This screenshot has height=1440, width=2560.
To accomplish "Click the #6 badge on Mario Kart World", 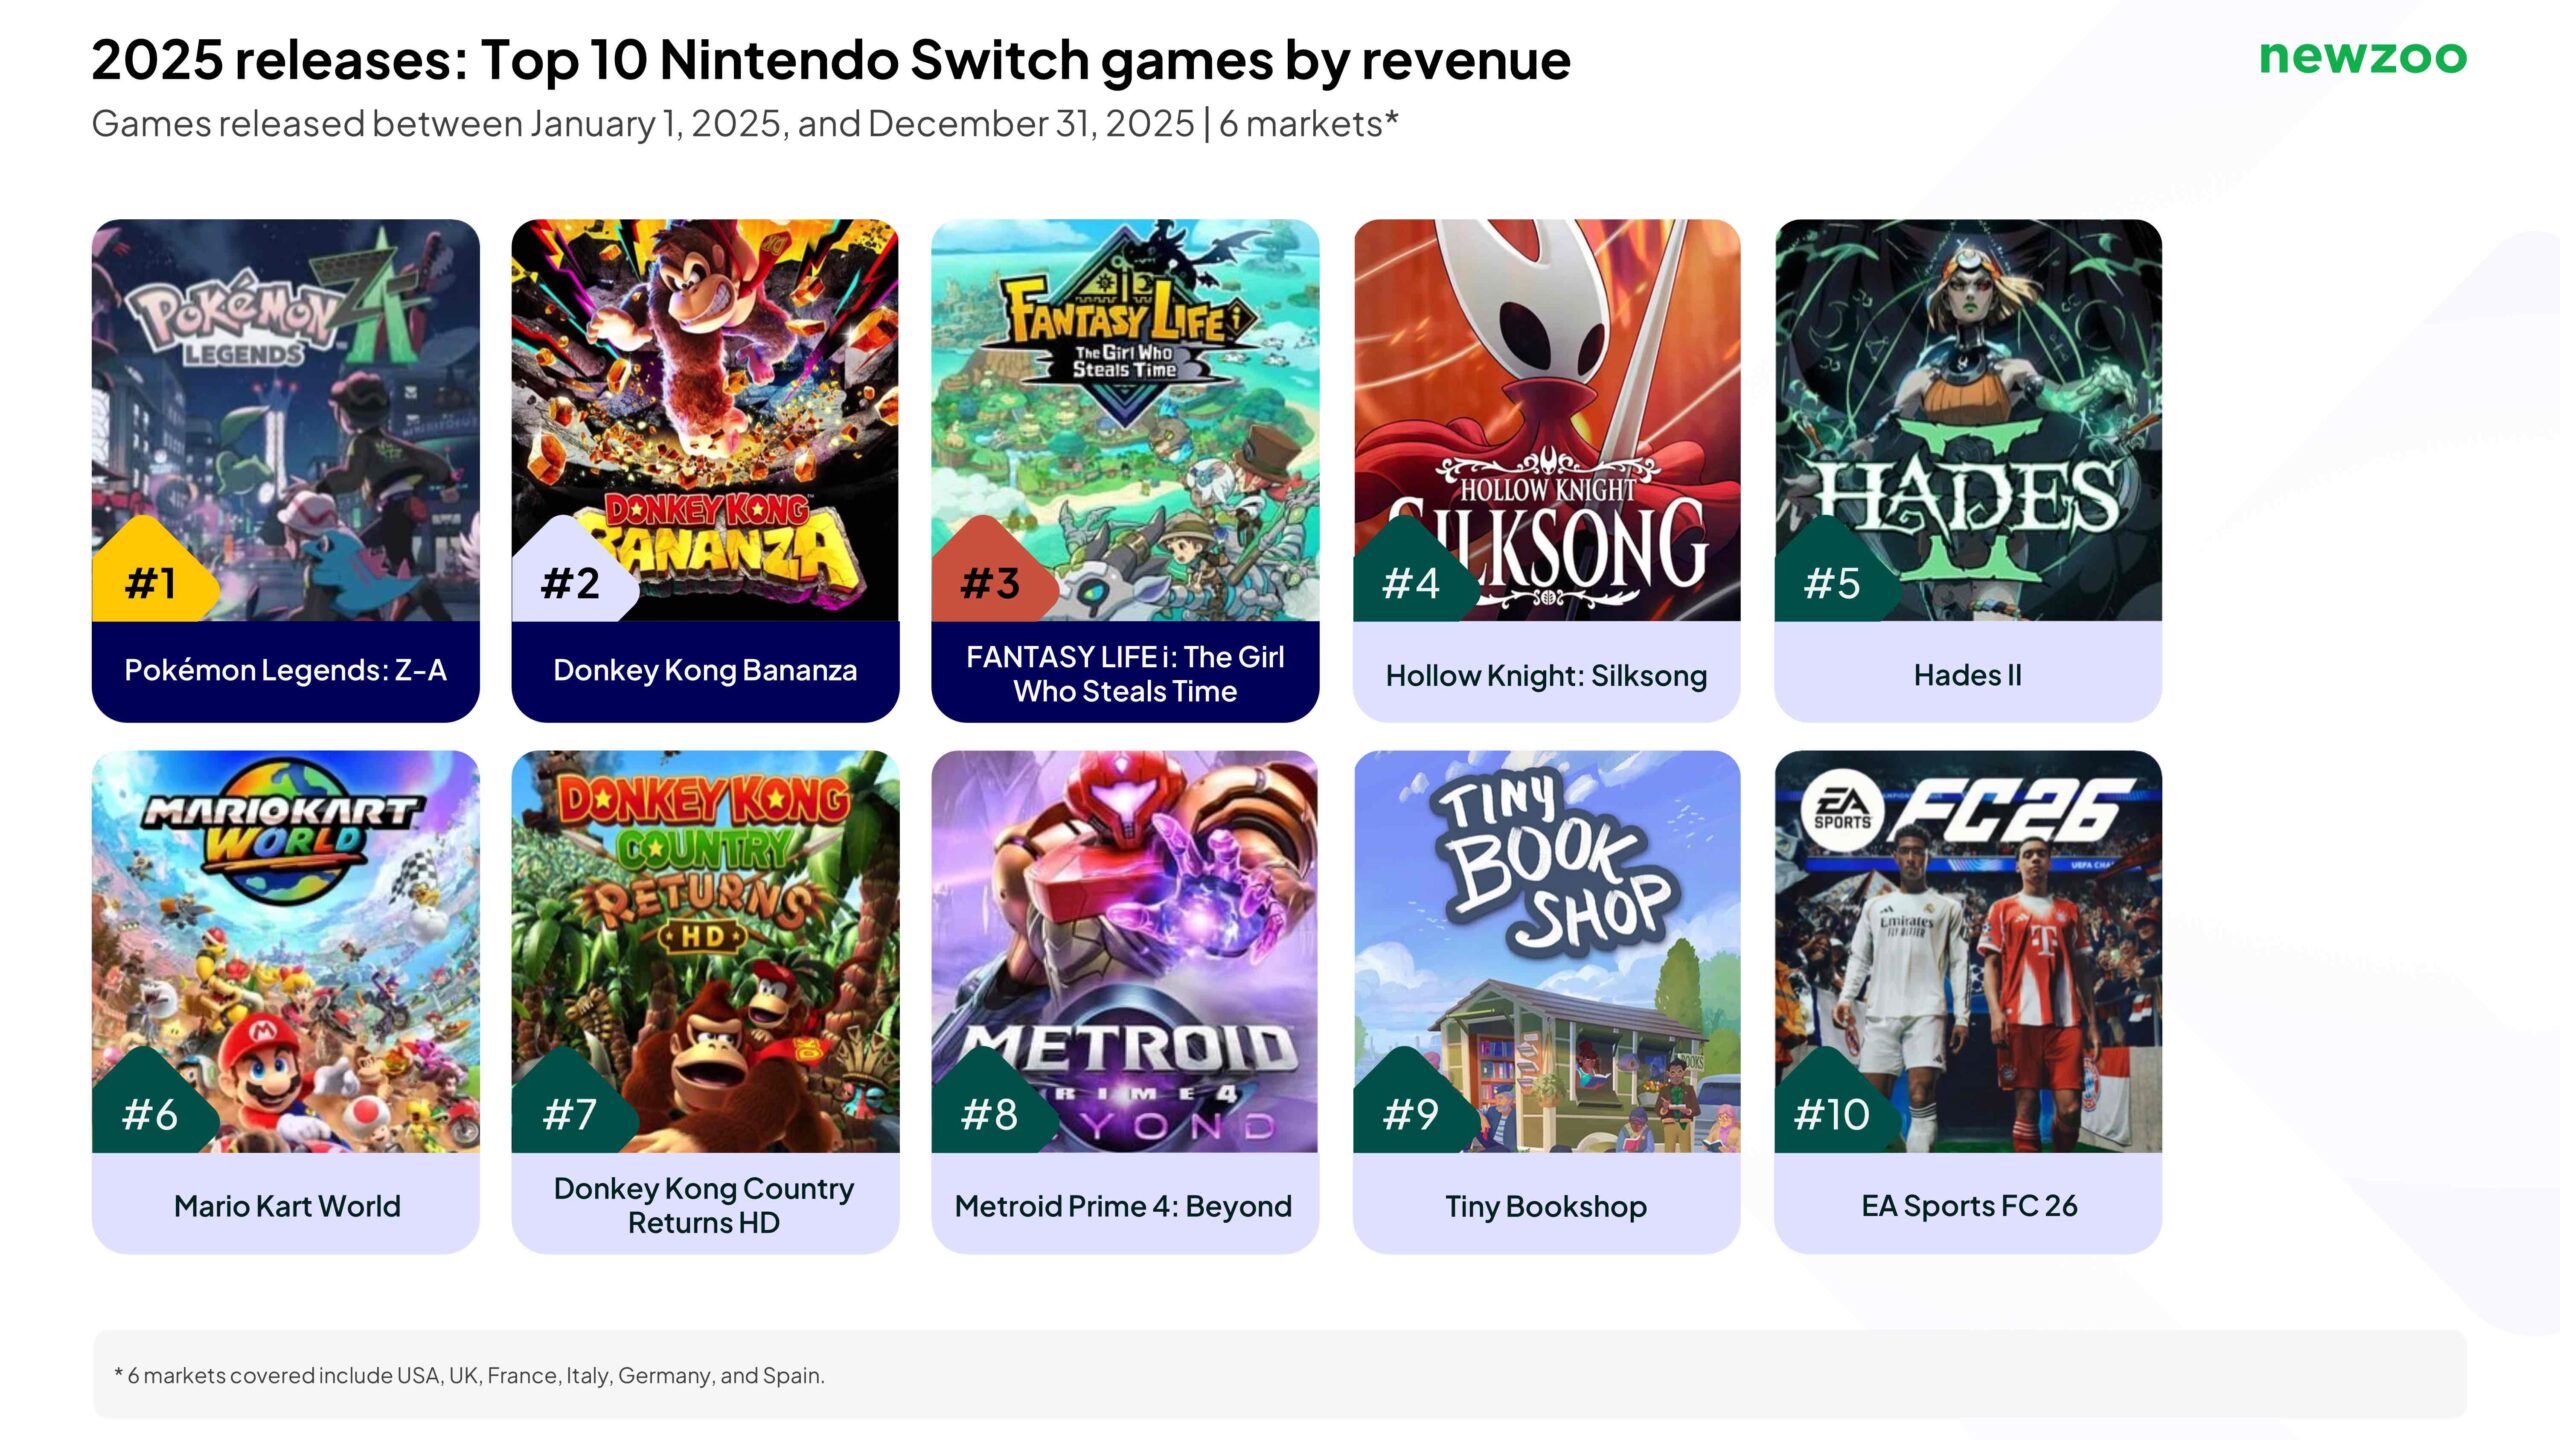I will 150,1113.
